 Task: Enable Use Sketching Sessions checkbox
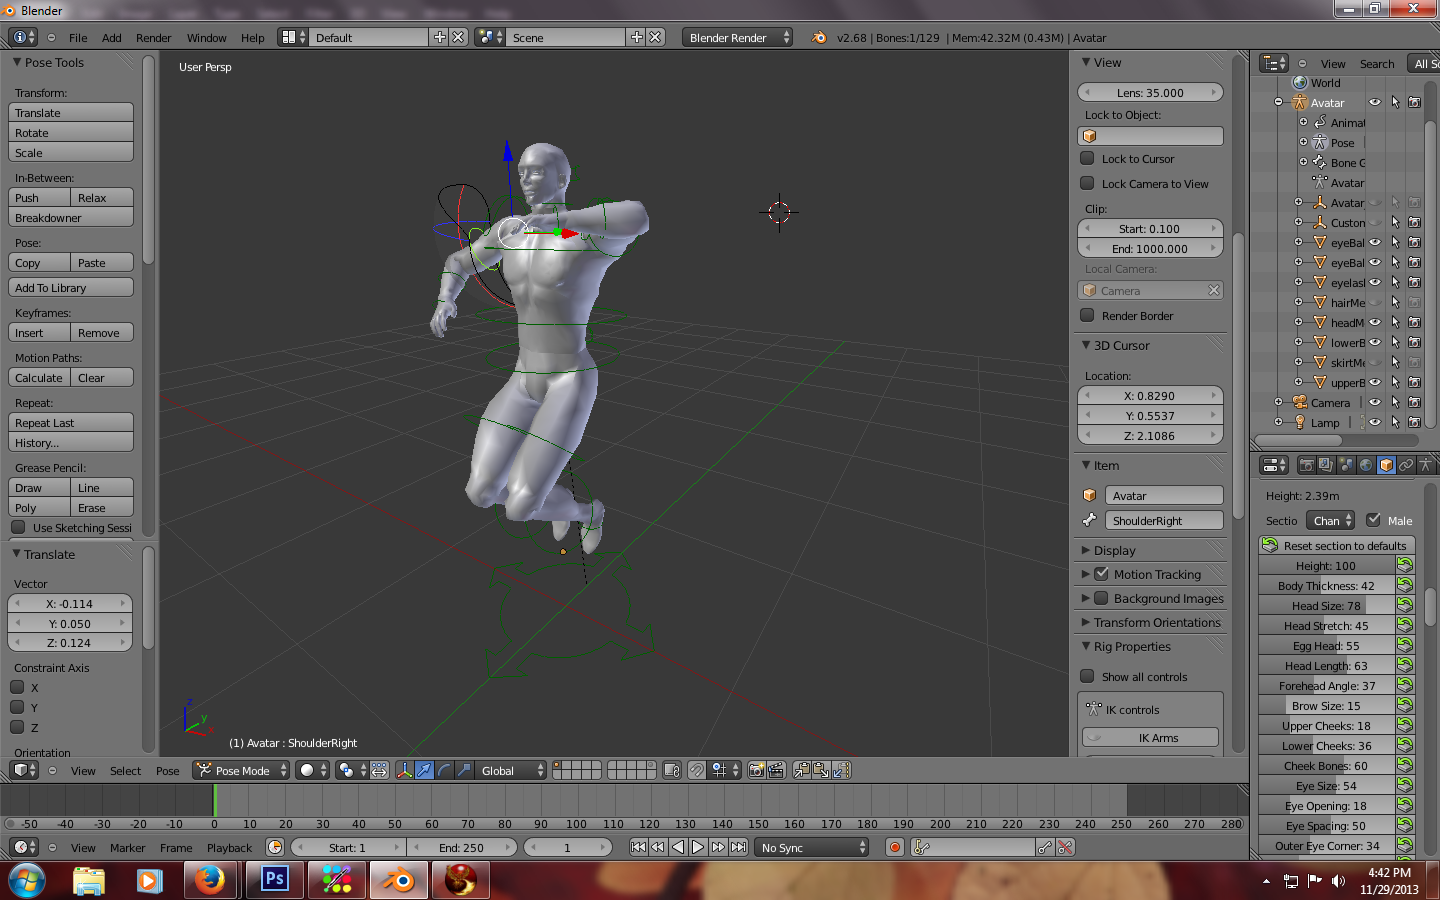pyautogui.click(x=18, y=527)
